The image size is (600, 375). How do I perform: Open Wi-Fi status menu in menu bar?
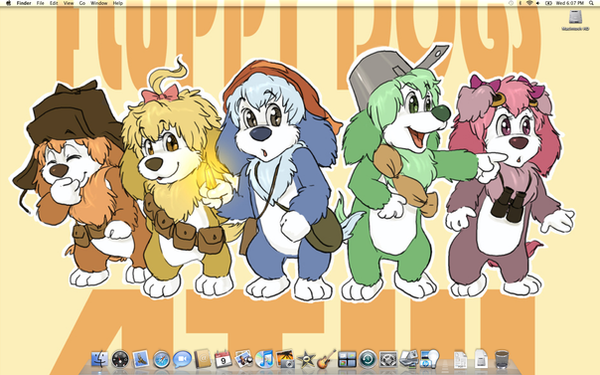click(530, 3)
